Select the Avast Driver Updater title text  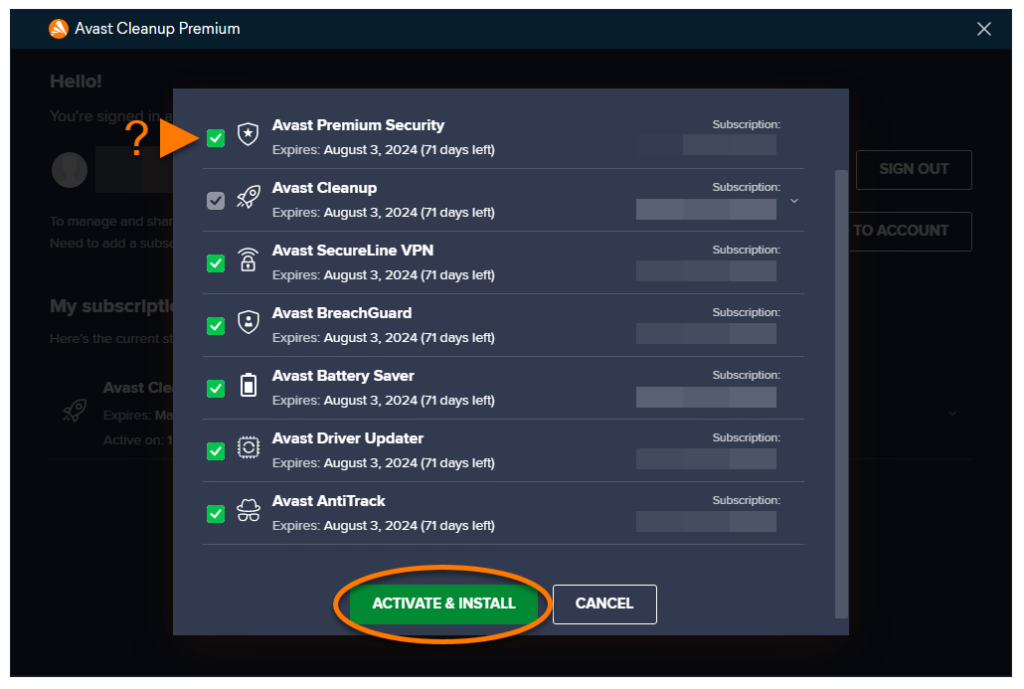coord(347,438)
